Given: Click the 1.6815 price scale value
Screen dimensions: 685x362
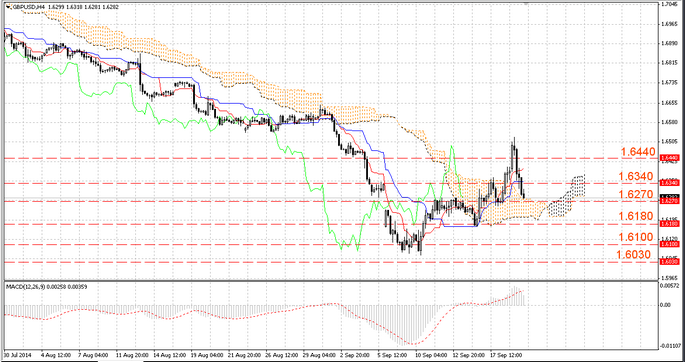Looking at the screenshot, I should 669,63.
